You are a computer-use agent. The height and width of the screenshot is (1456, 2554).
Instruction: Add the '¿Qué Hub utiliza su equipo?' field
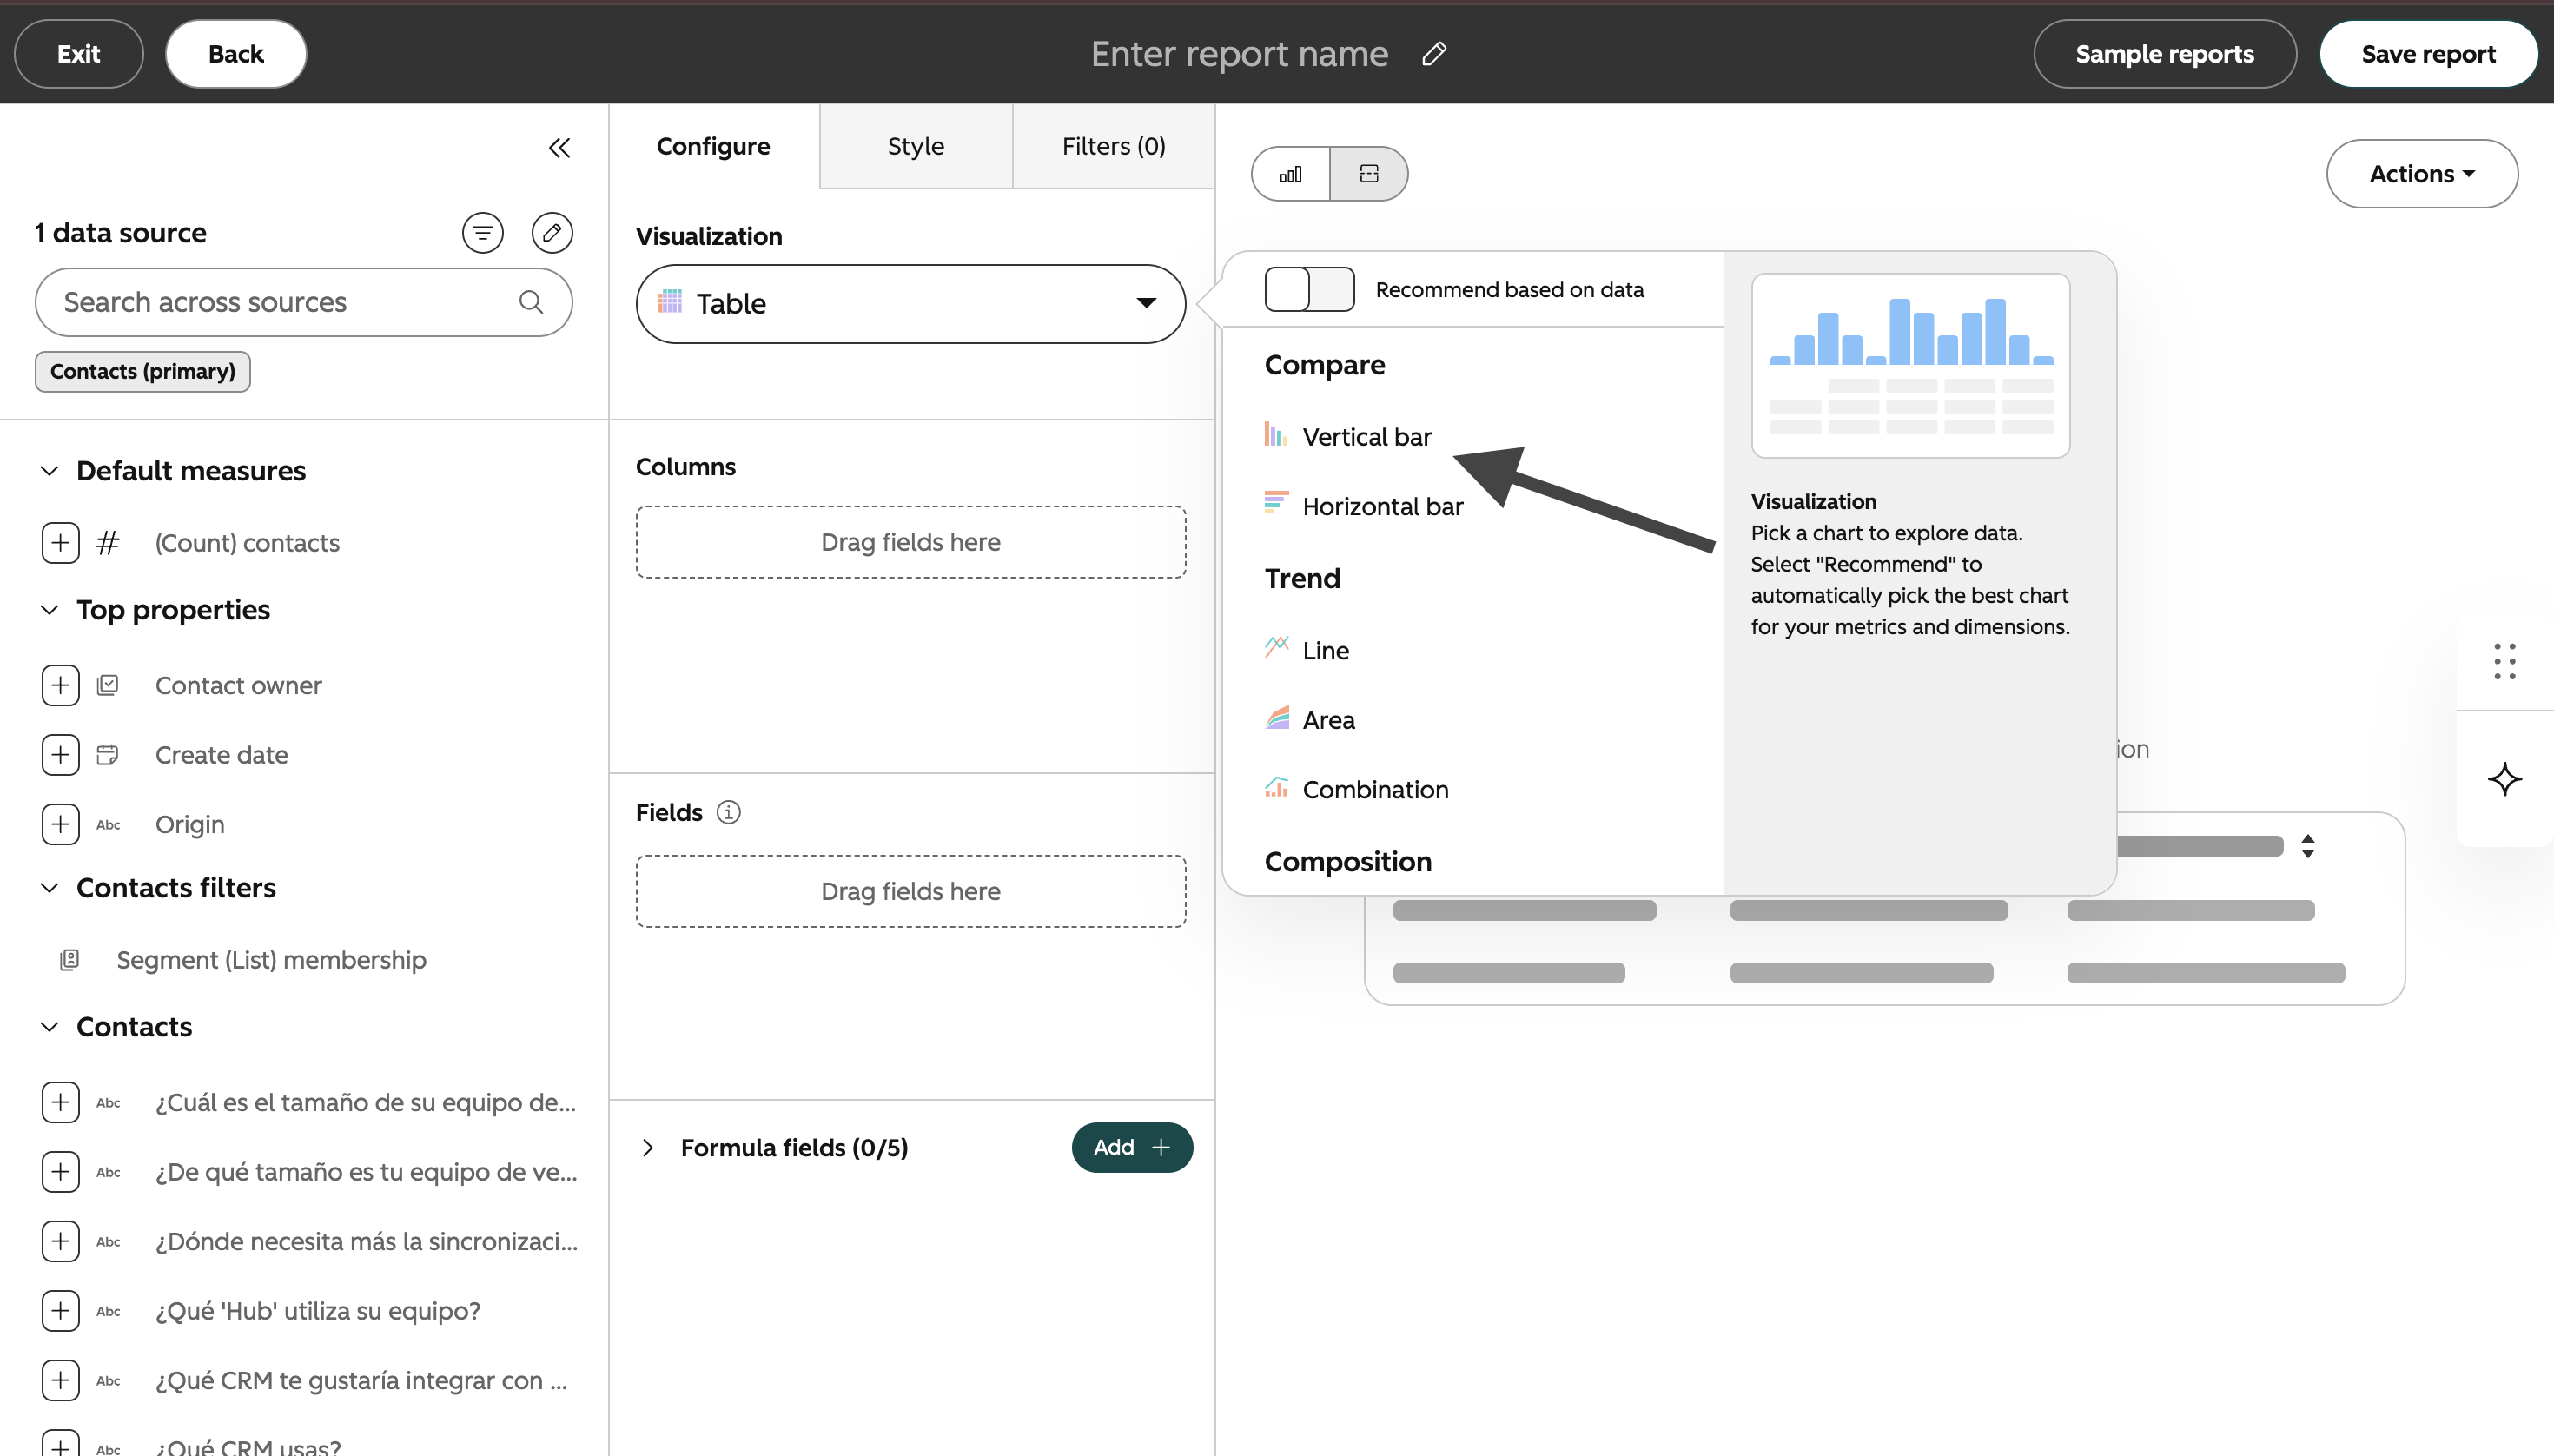(61, 1311)
